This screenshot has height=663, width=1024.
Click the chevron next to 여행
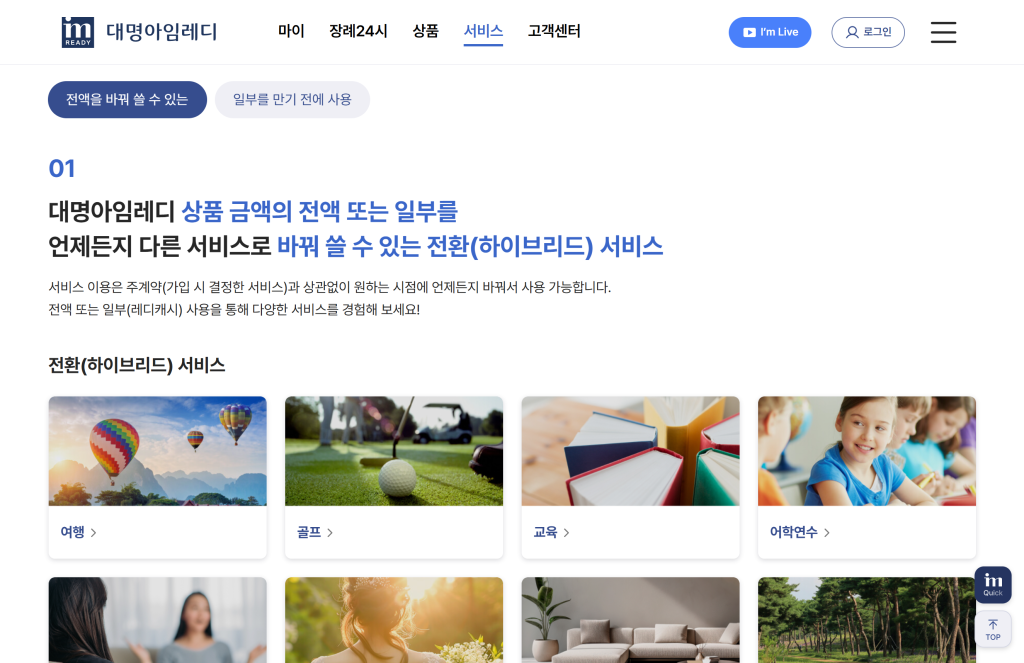point(93,533)
